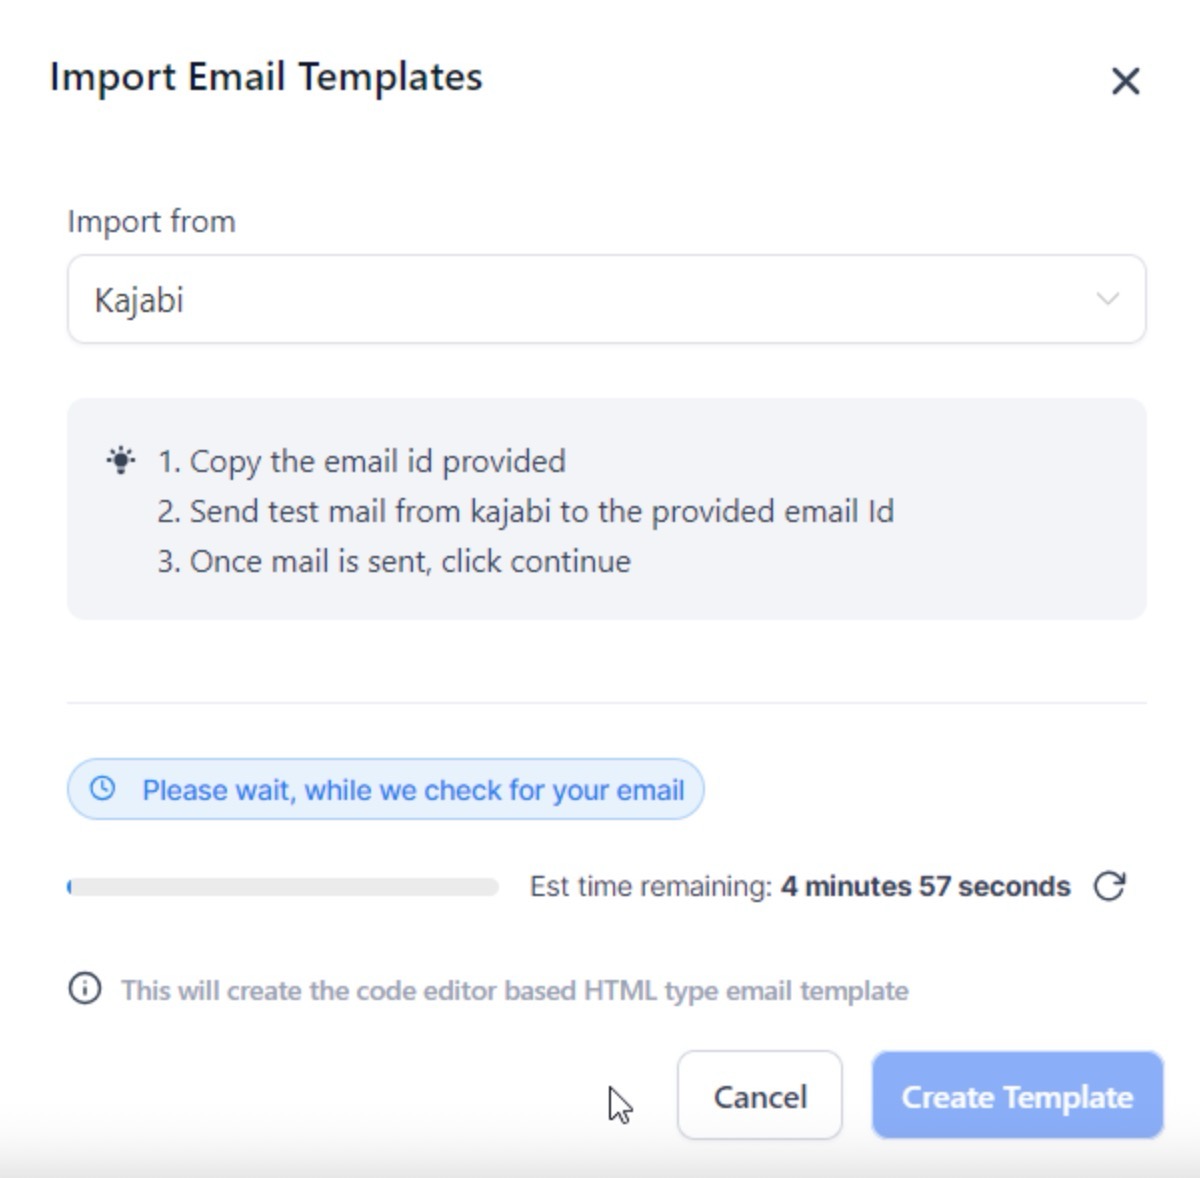
Task: Close the Import Email Templates dialog
Action: tap(1125, 81)
